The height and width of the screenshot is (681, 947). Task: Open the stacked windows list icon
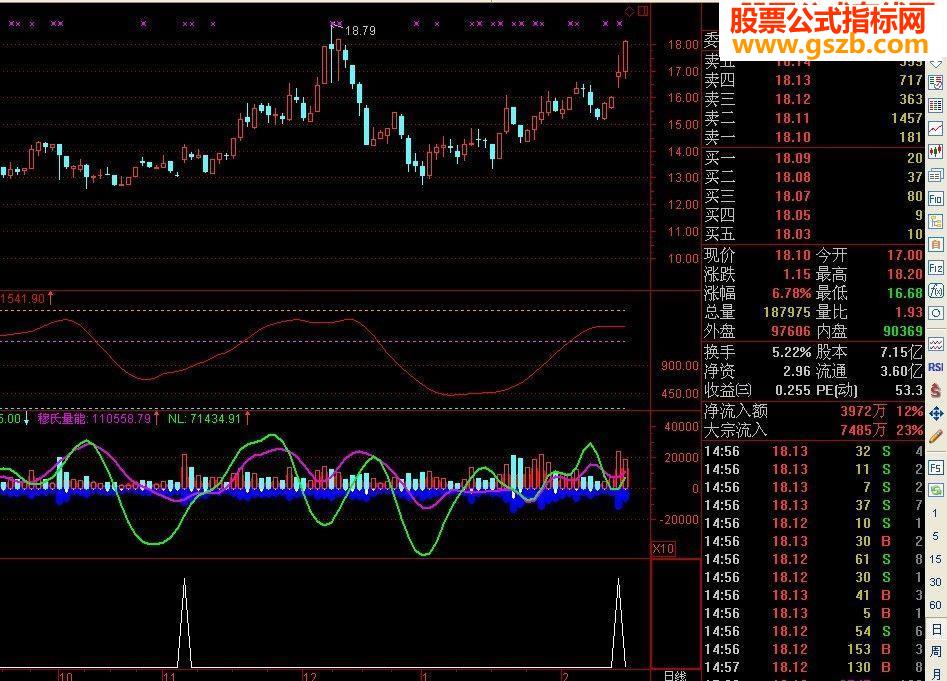pos(936,175)
